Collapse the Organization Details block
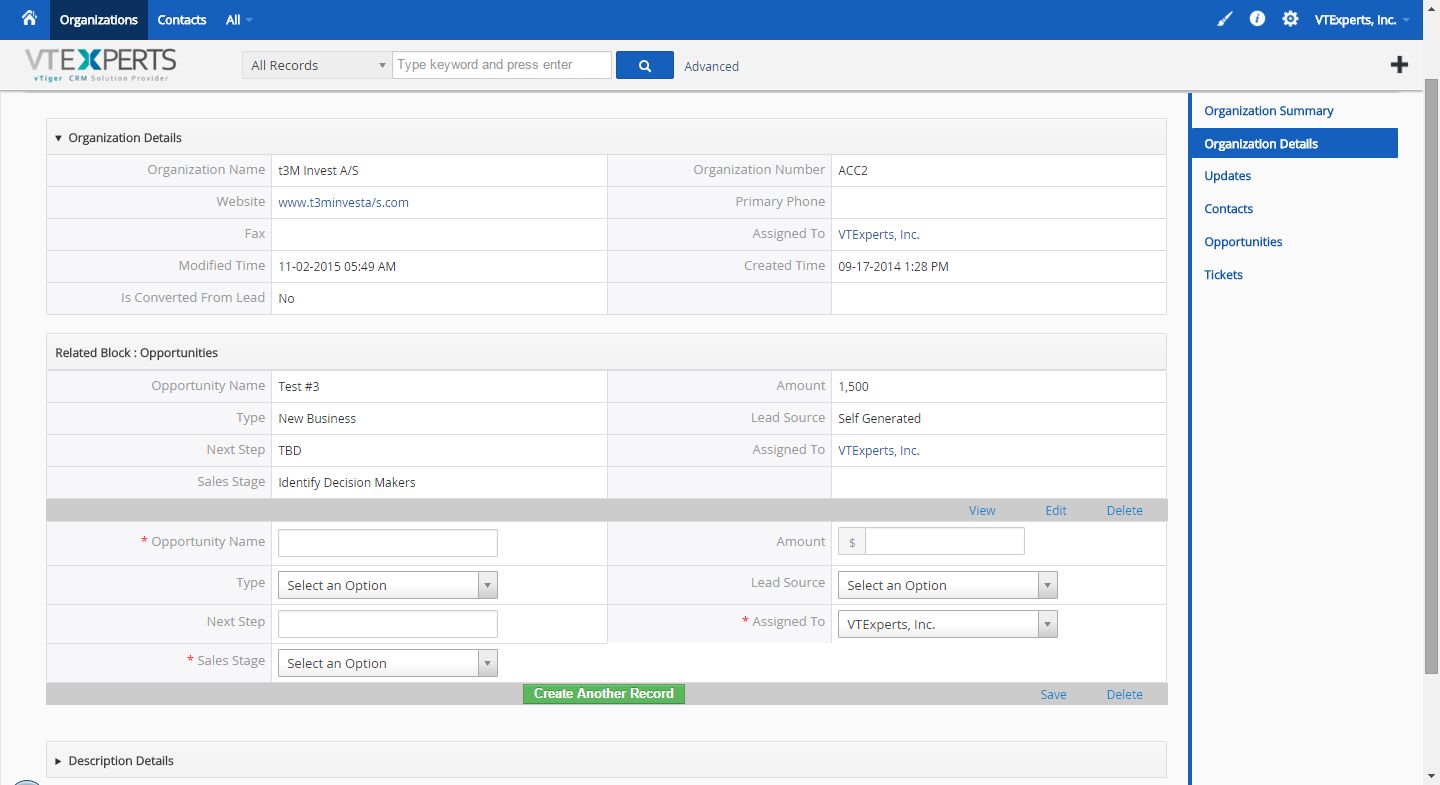Viewport: 1440px width, 785px height. 58,138
